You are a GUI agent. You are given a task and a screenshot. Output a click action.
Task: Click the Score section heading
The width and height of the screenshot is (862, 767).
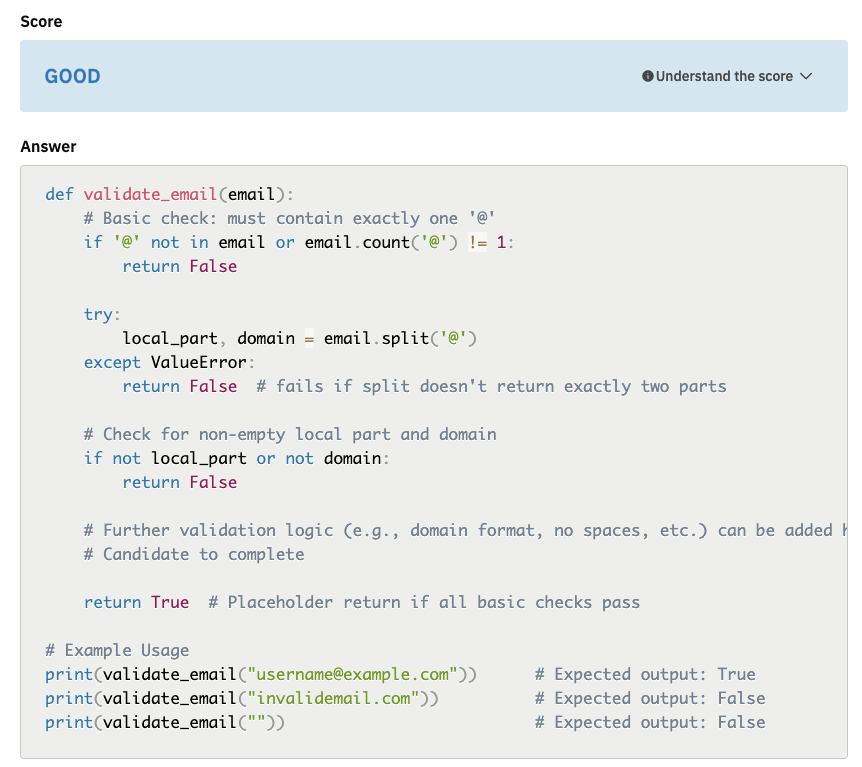[40, 21]
